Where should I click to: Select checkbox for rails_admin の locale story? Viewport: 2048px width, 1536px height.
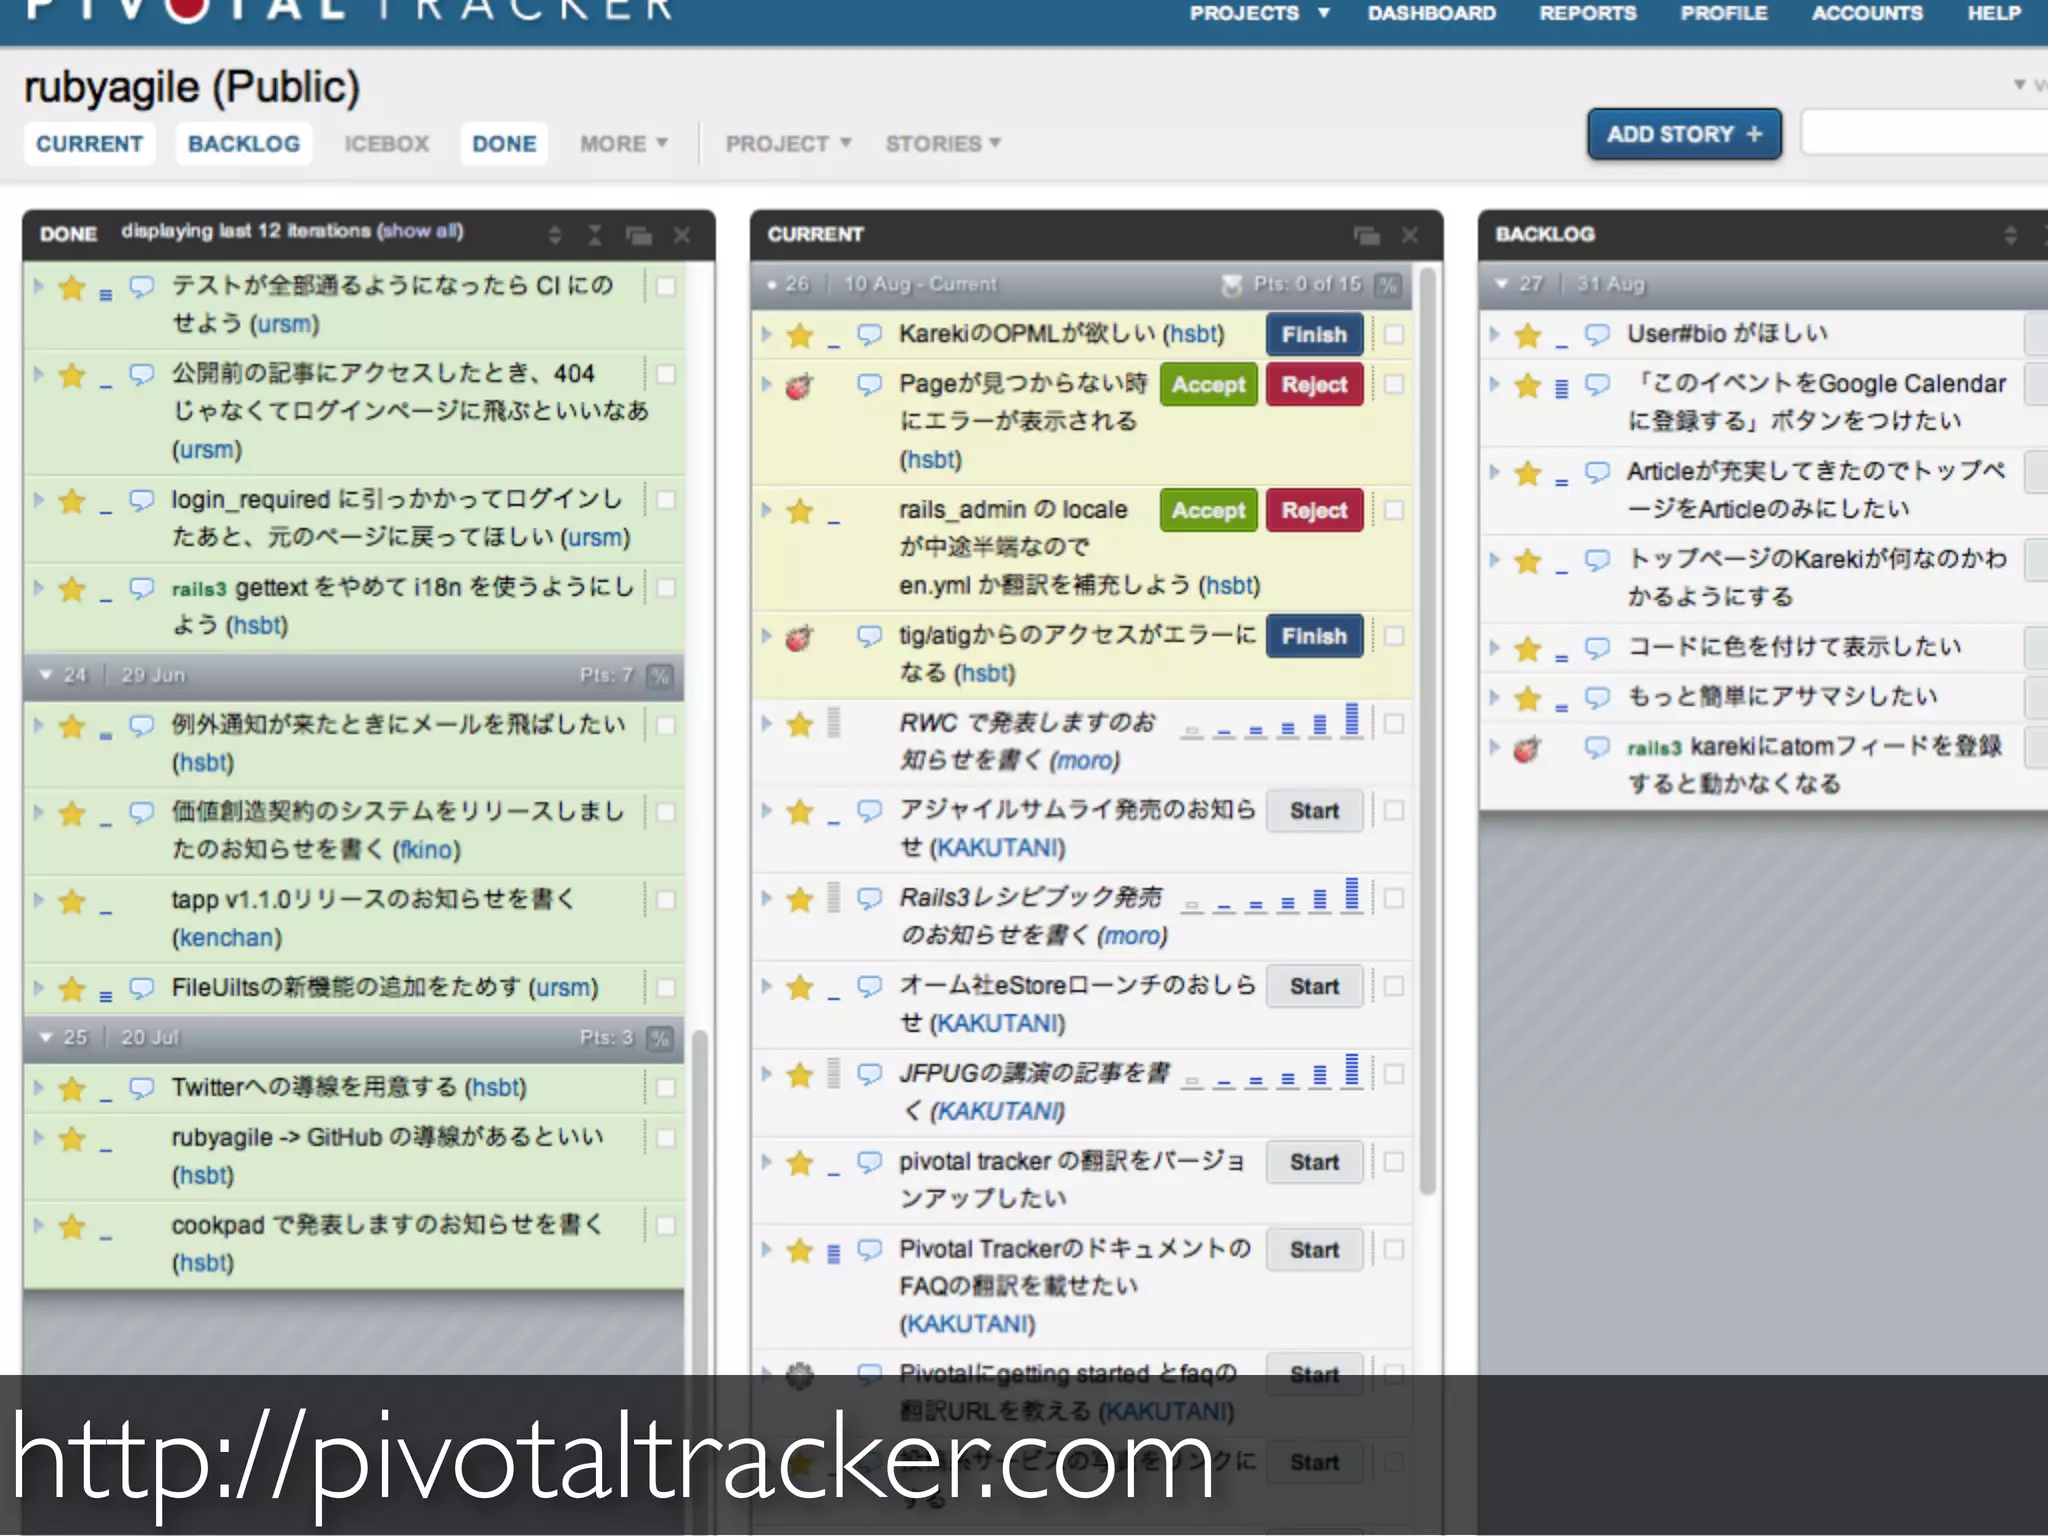tap(1394, 511)
